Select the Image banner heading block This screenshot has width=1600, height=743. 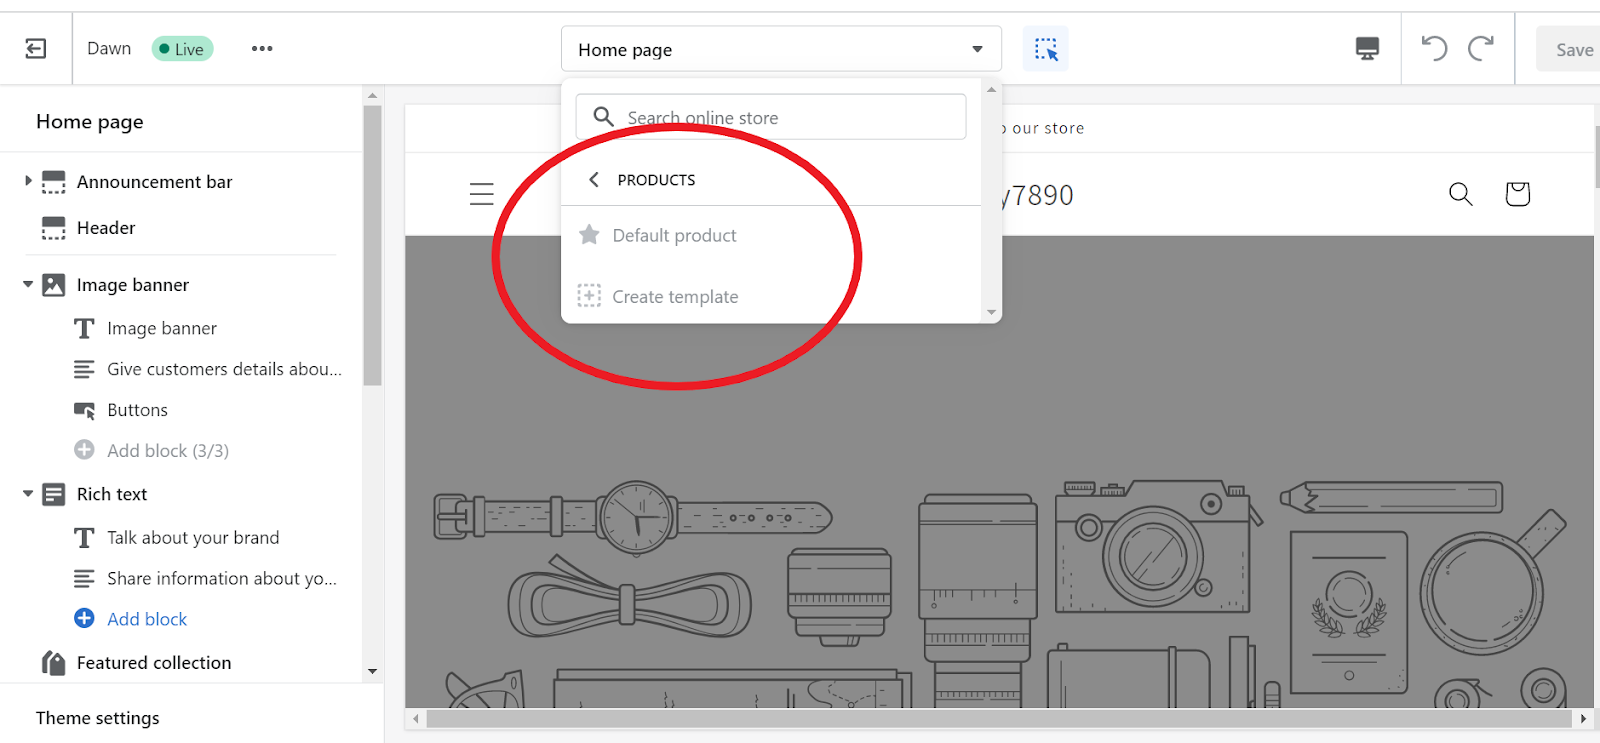[162, 328]
